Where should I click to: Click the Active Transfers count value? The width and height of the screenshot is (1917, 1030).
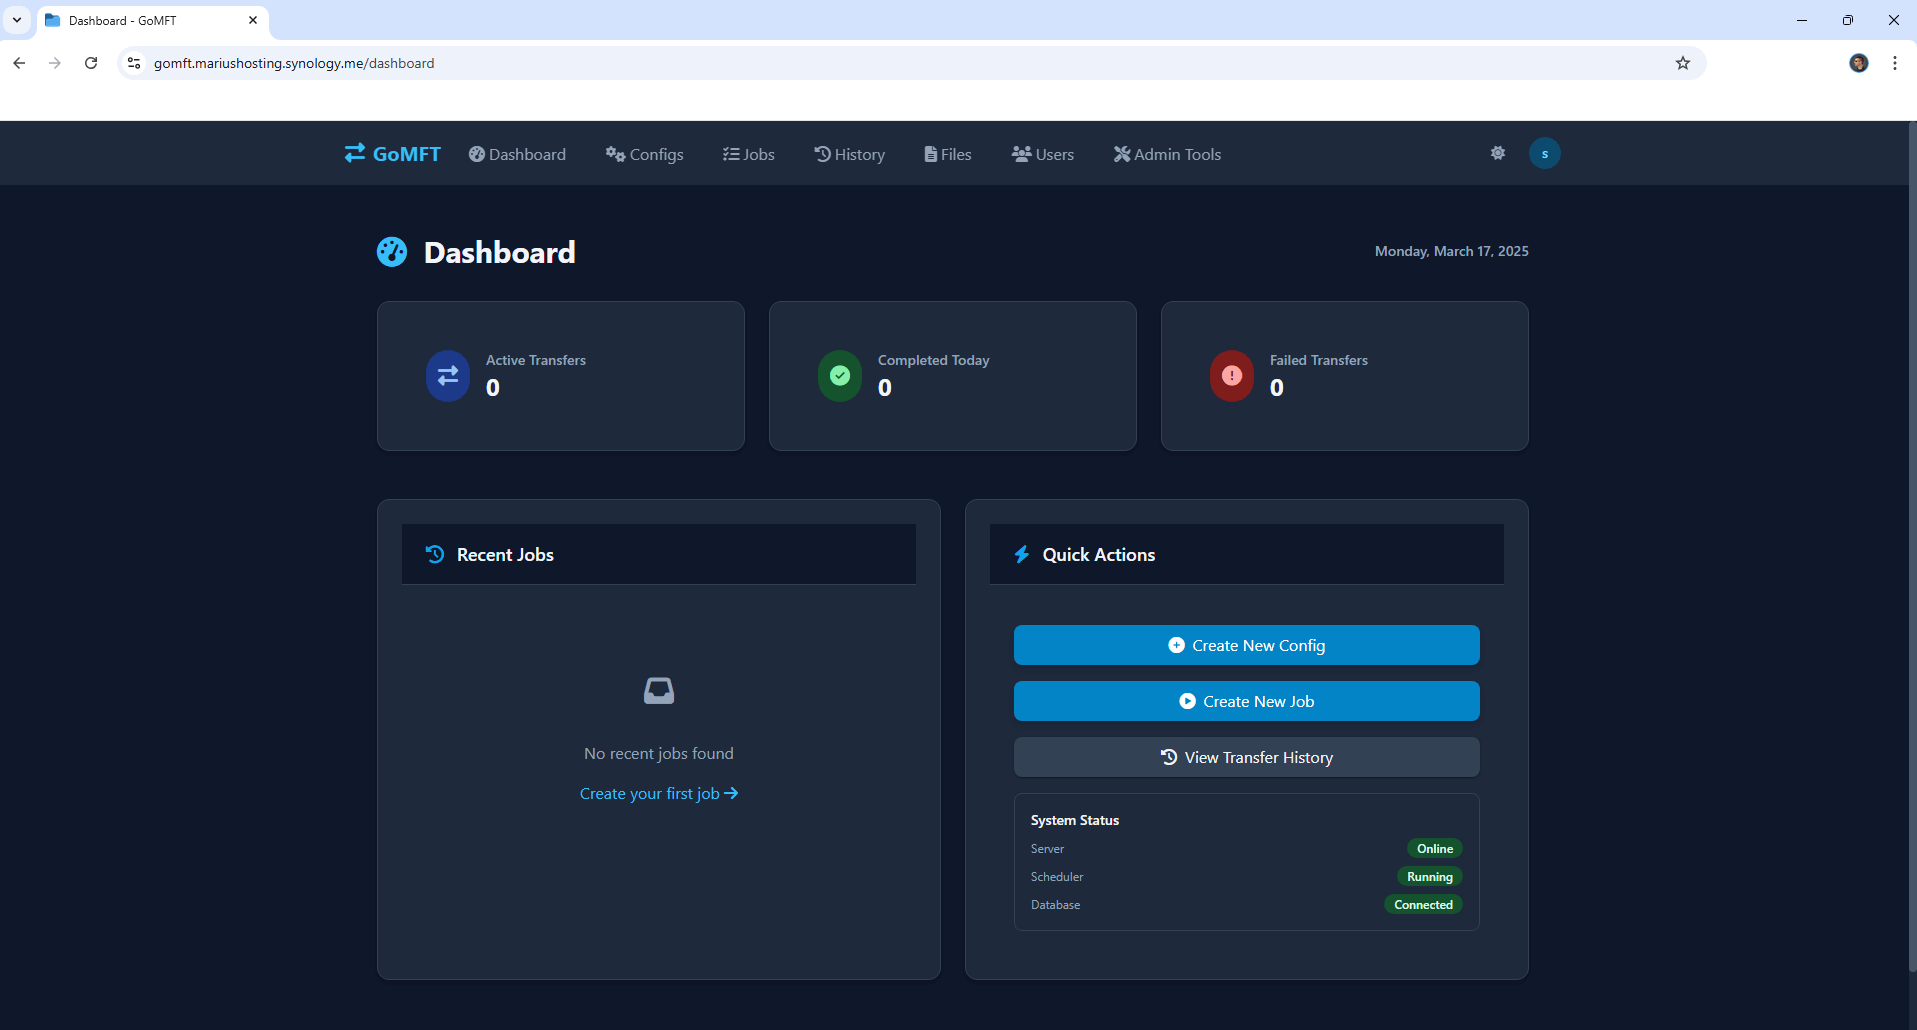493,388
